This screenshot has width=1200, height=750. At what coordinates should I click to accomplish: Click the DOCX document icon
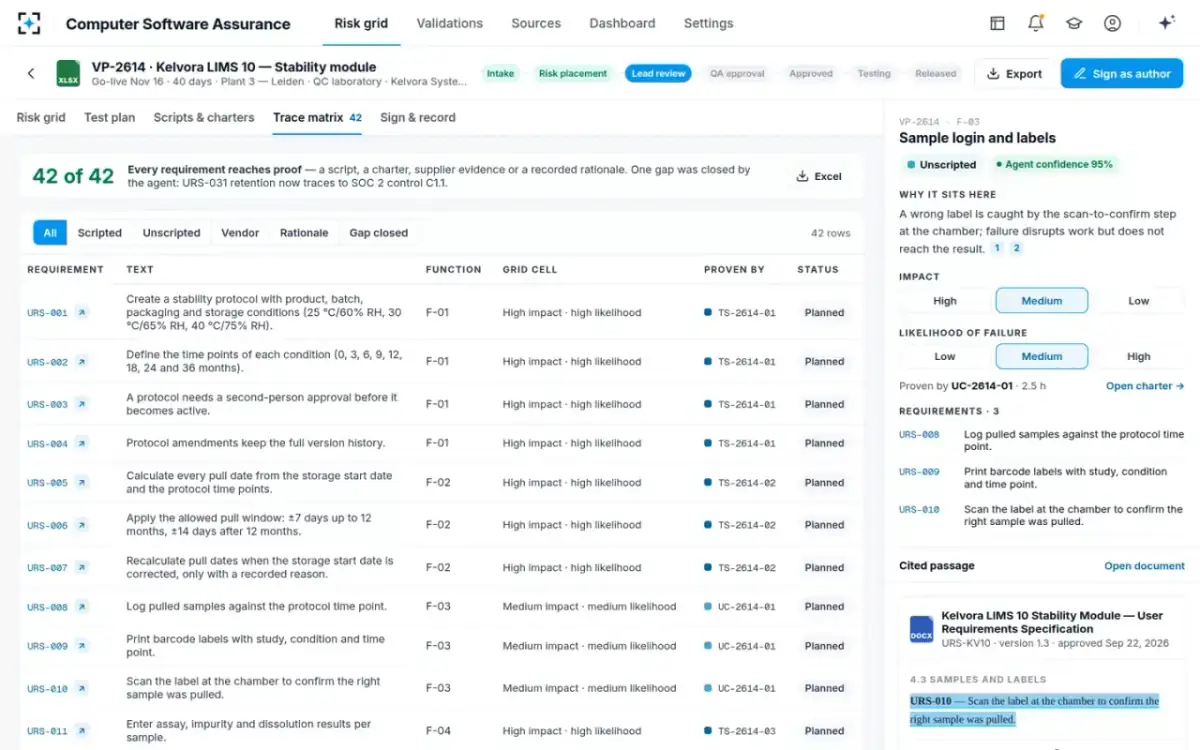tap(921, 629)
